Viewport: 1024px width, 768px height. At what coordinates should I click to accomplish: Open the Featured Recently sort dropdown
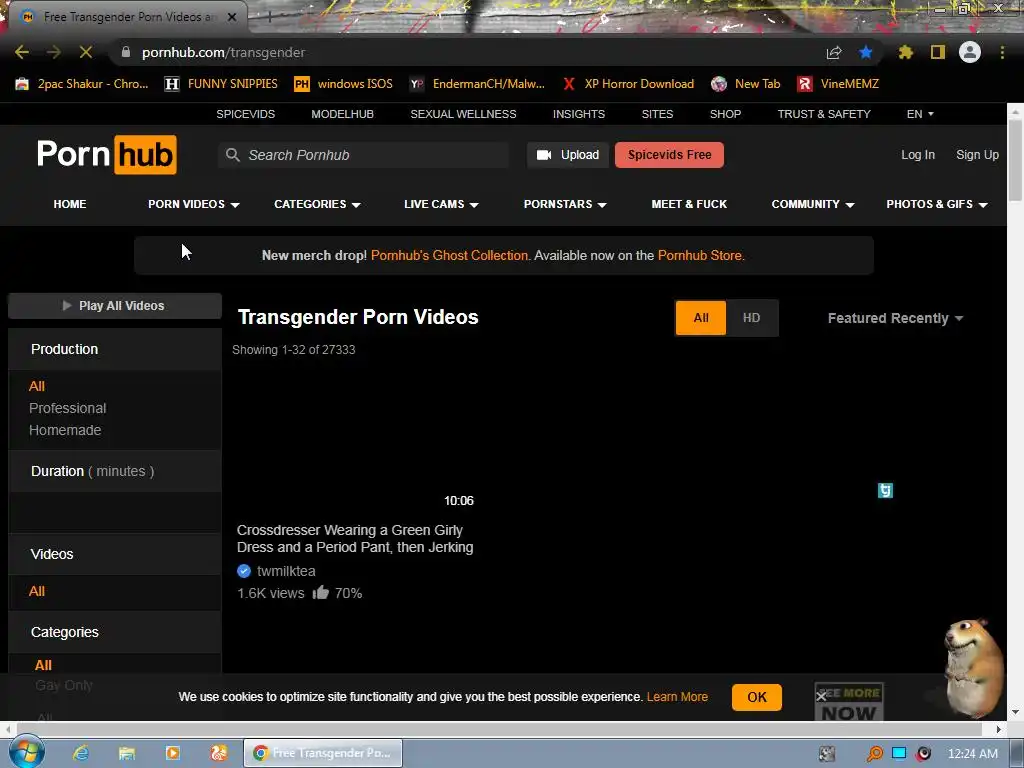895,318
